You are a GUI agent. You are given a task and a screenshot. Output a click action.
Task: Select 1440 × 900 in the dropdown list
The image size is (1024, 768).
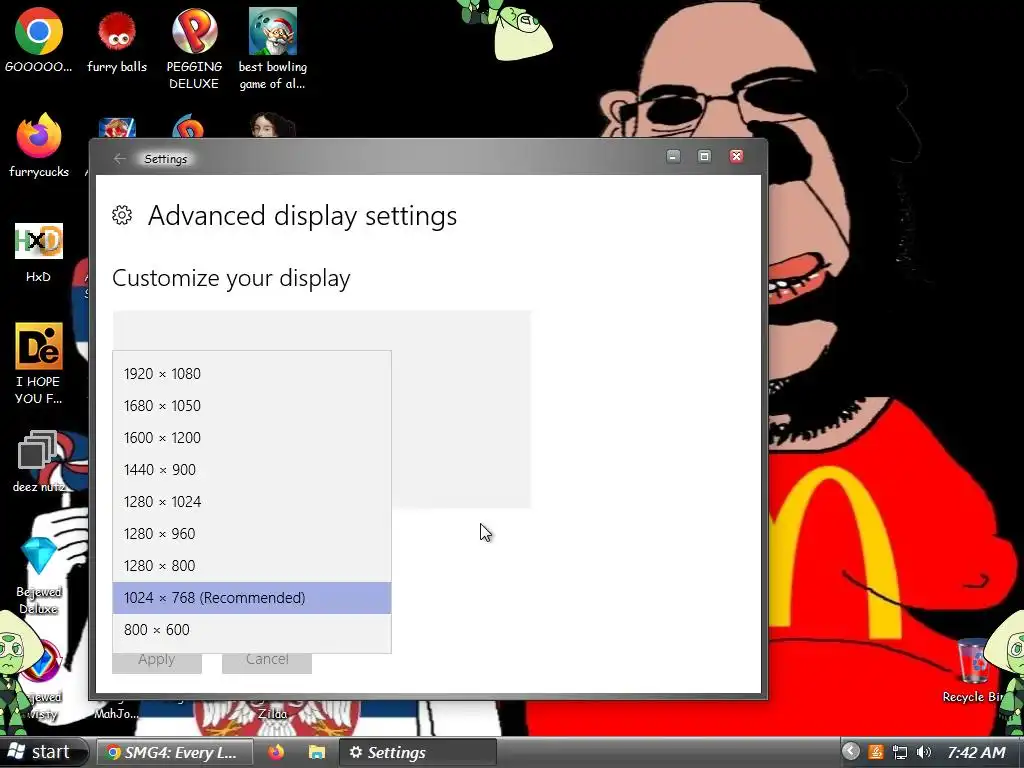coord(251,470)
